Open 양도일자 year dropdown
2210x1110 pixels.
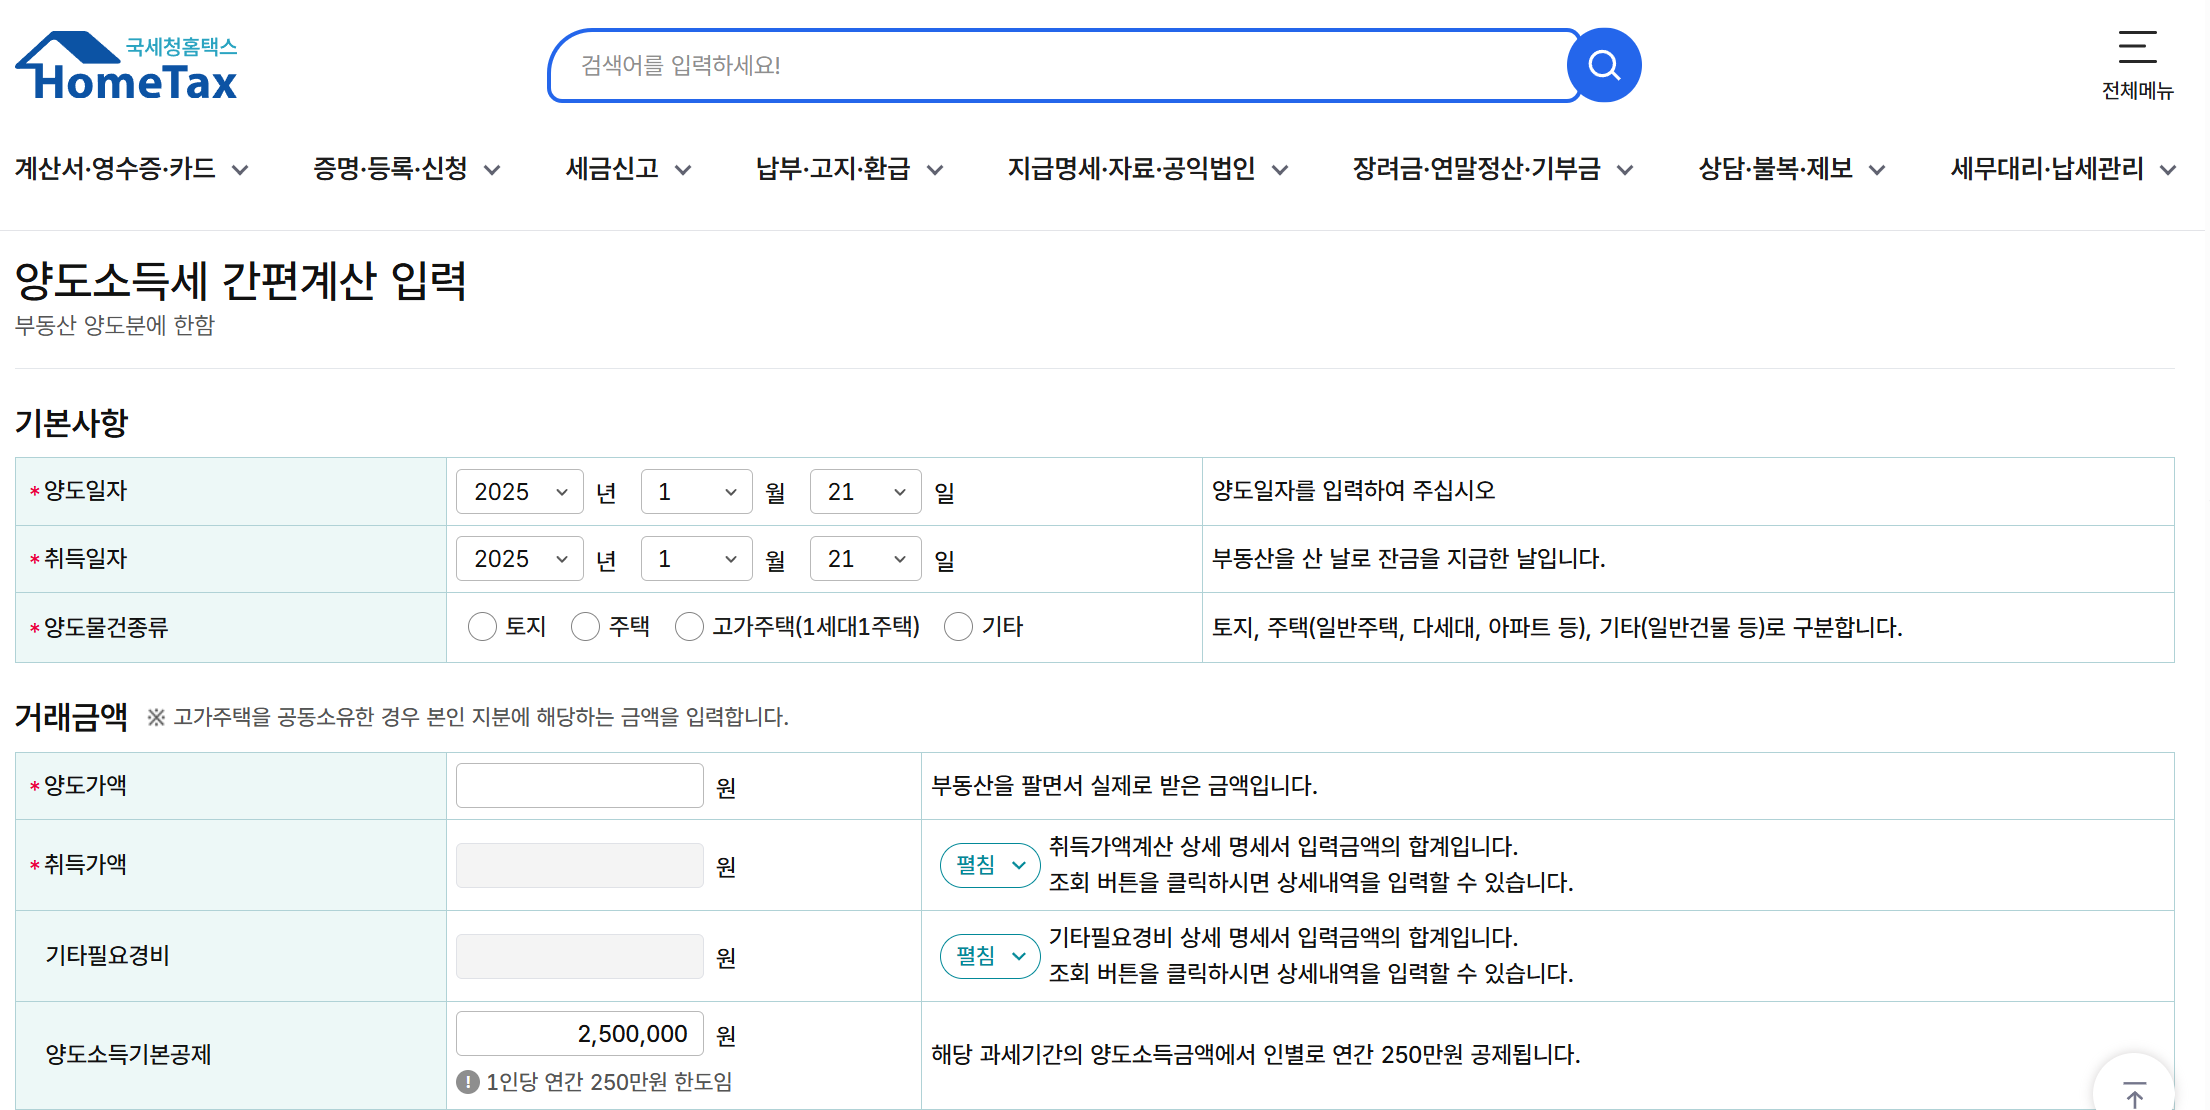point(519,492)
